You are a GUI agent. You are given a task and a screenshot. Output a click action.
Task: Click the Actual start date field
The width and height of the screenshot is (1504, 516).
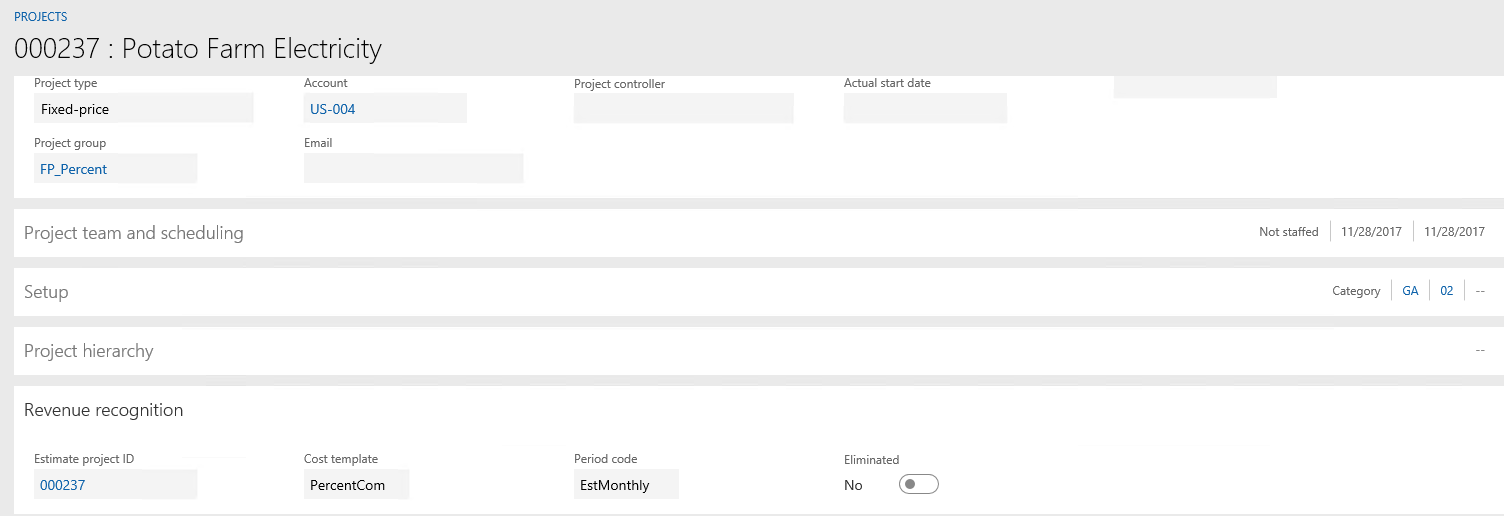tap(925, 109)
